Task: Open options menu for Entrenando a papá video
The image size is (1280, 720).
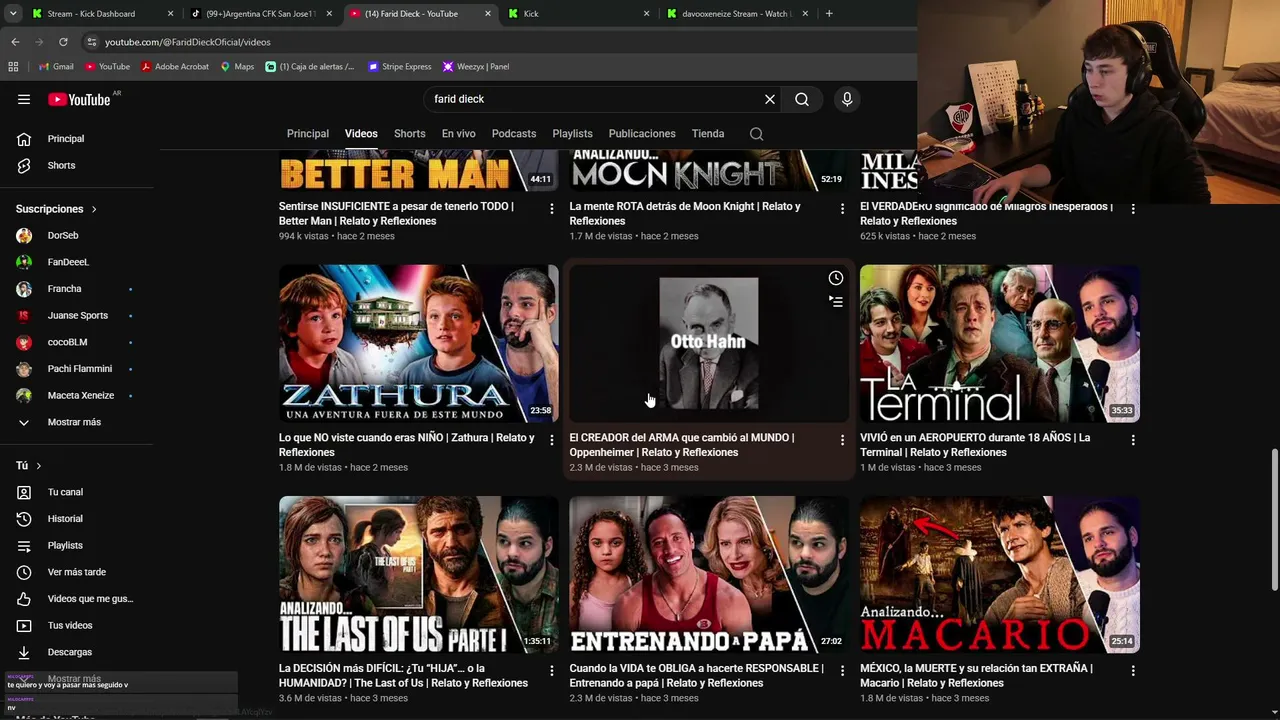Action: tap(842, 670)
